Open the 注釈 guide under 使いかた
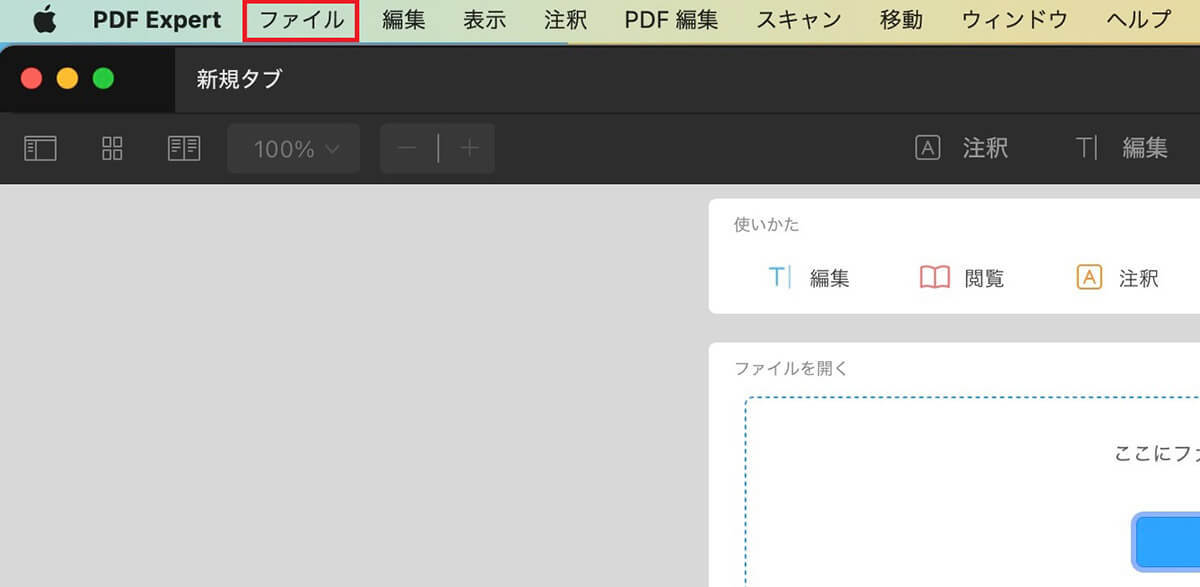Image resolution: width=1200 pixels, height=587 pixels. 1117,278
